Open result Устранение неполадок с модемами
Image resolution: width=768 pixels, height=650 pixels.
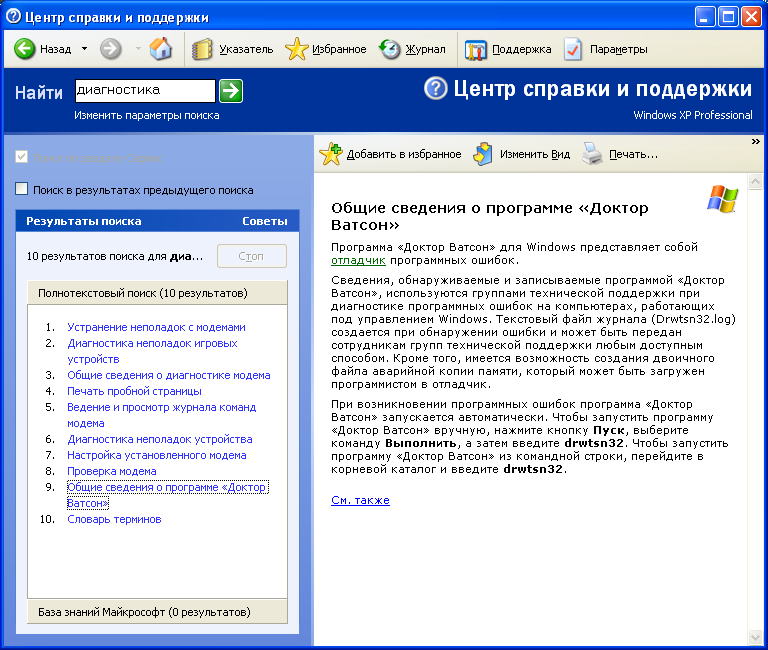[156, 327]
